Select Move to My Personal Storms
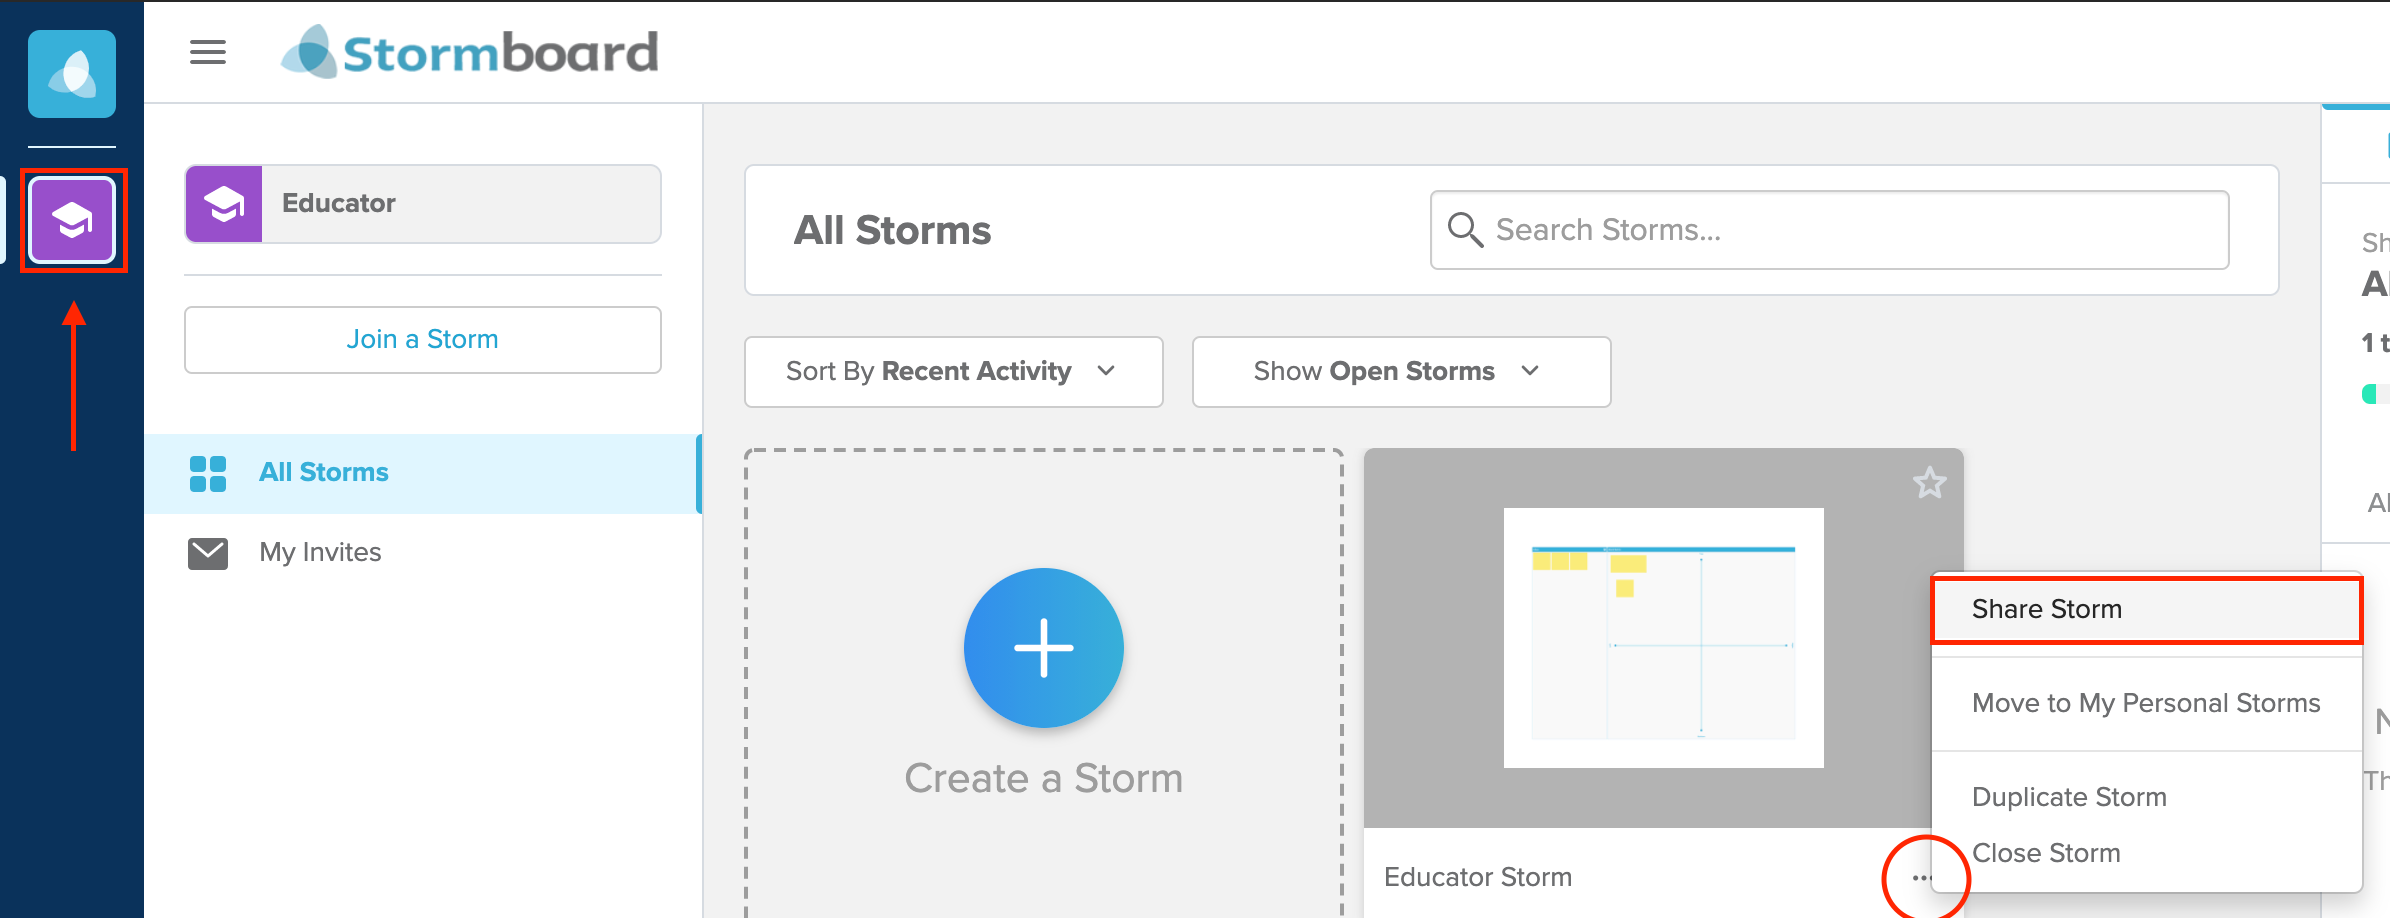The height and width of the screenshot is (918, 2390). coord(2147,703)
